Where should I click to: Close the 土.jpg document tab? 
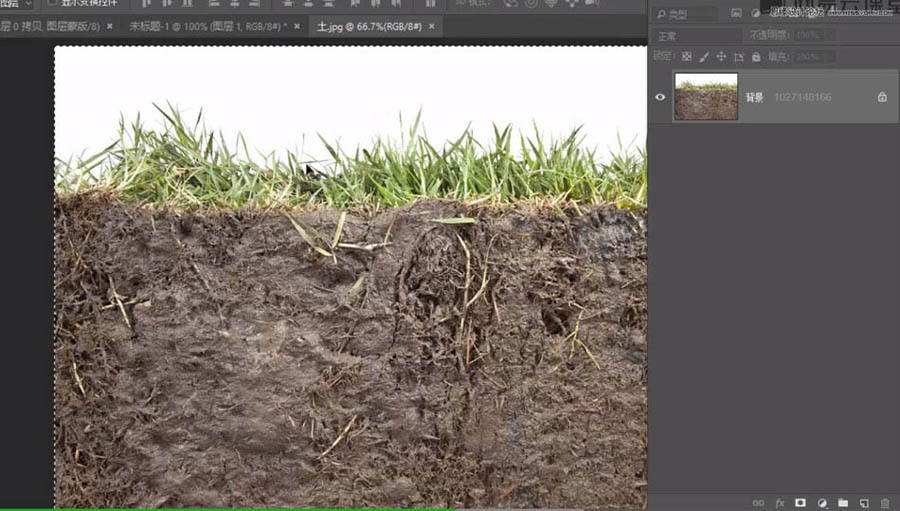[432, 27]
